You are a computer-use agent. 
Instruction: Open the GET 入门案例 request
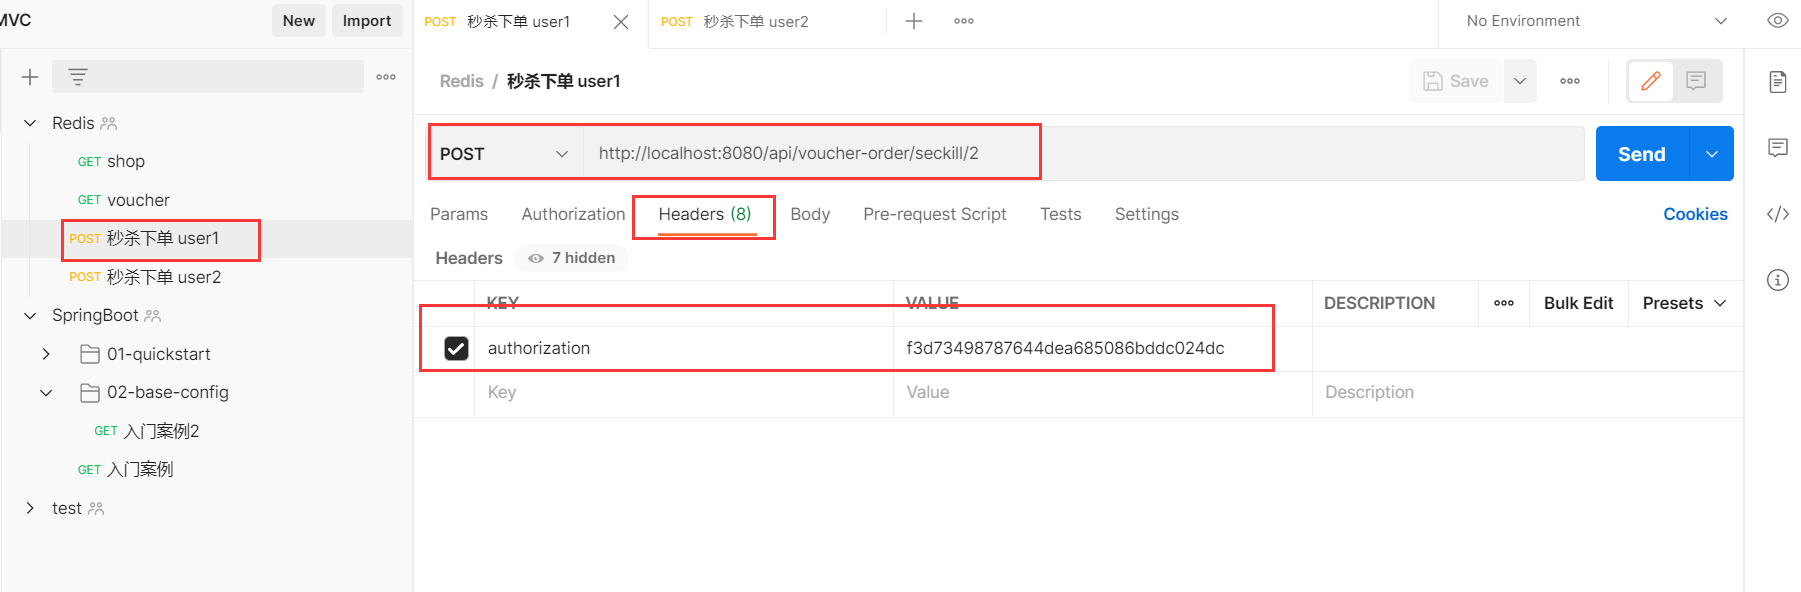[x=208, y=469]
